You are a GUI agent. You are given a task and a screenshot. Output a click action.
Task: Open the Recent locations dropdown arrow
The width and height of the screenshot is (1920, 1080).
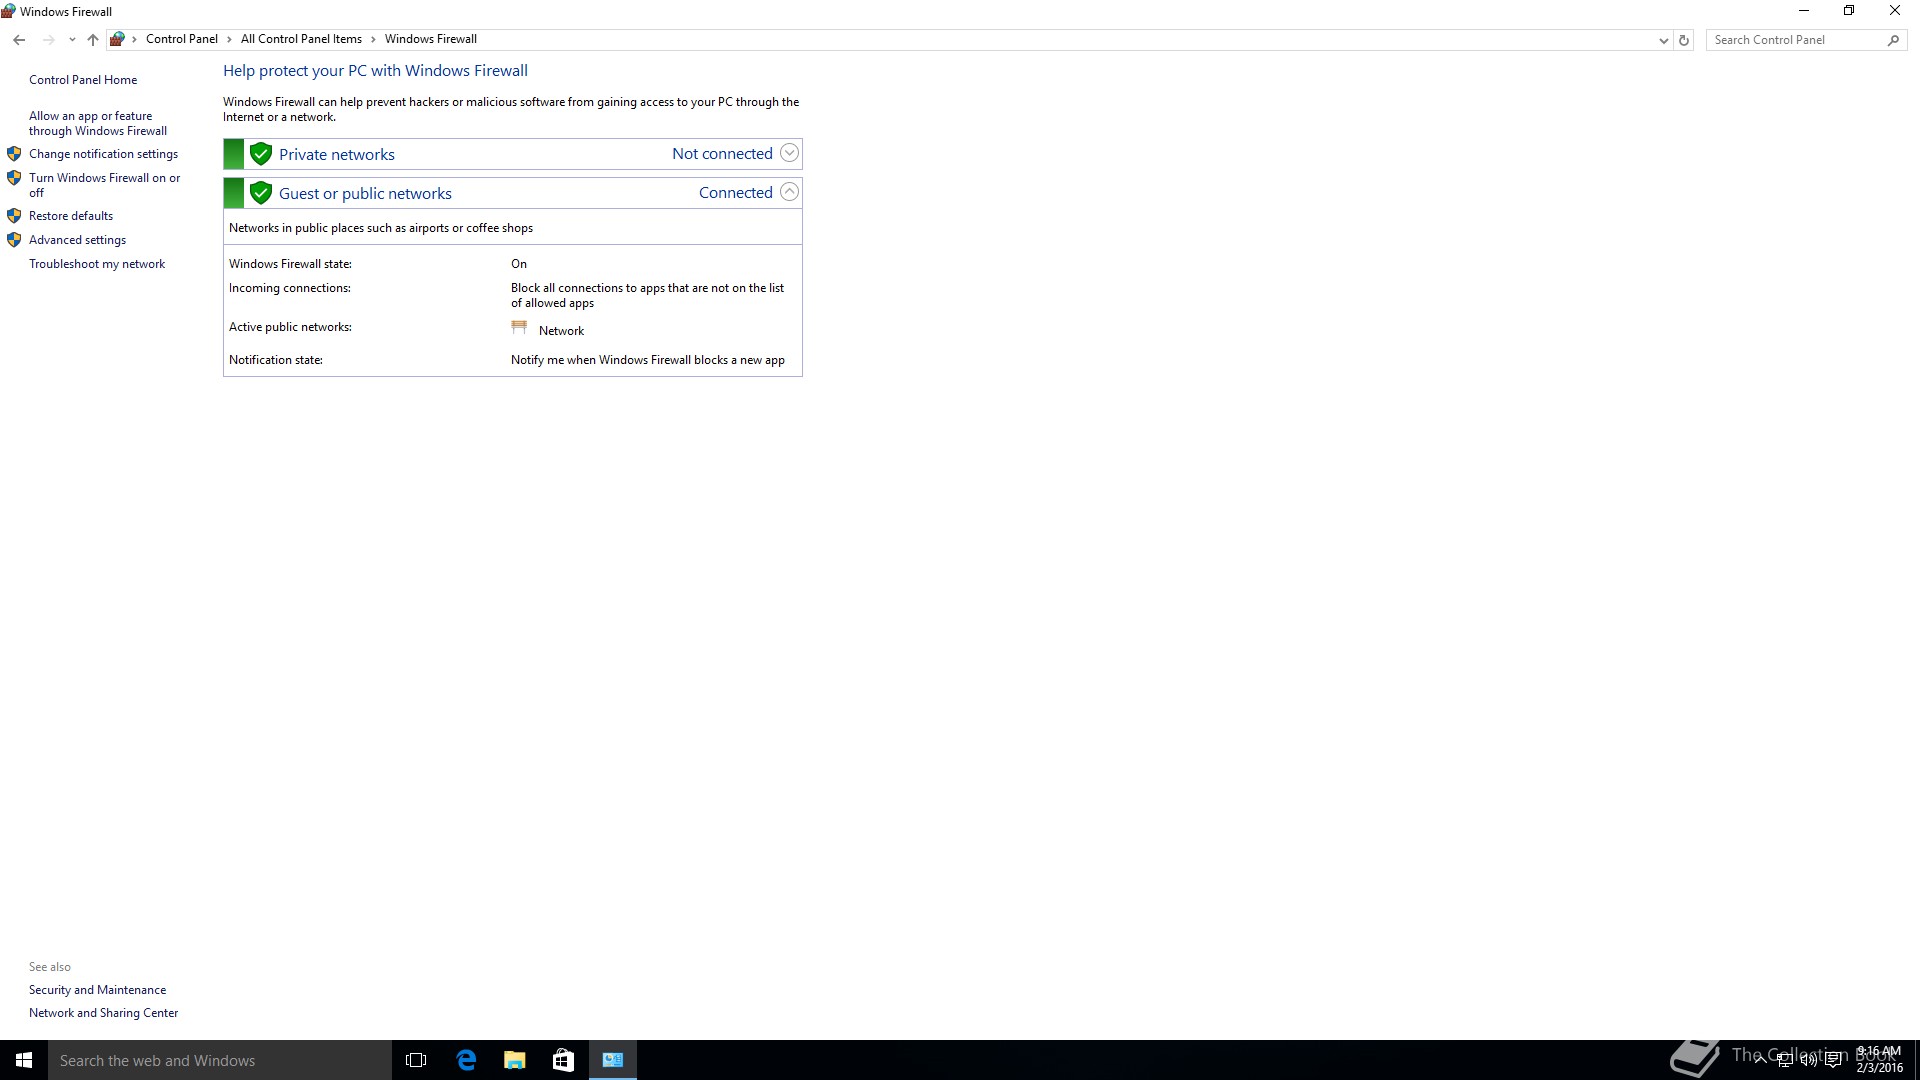[x=72, y=40]
